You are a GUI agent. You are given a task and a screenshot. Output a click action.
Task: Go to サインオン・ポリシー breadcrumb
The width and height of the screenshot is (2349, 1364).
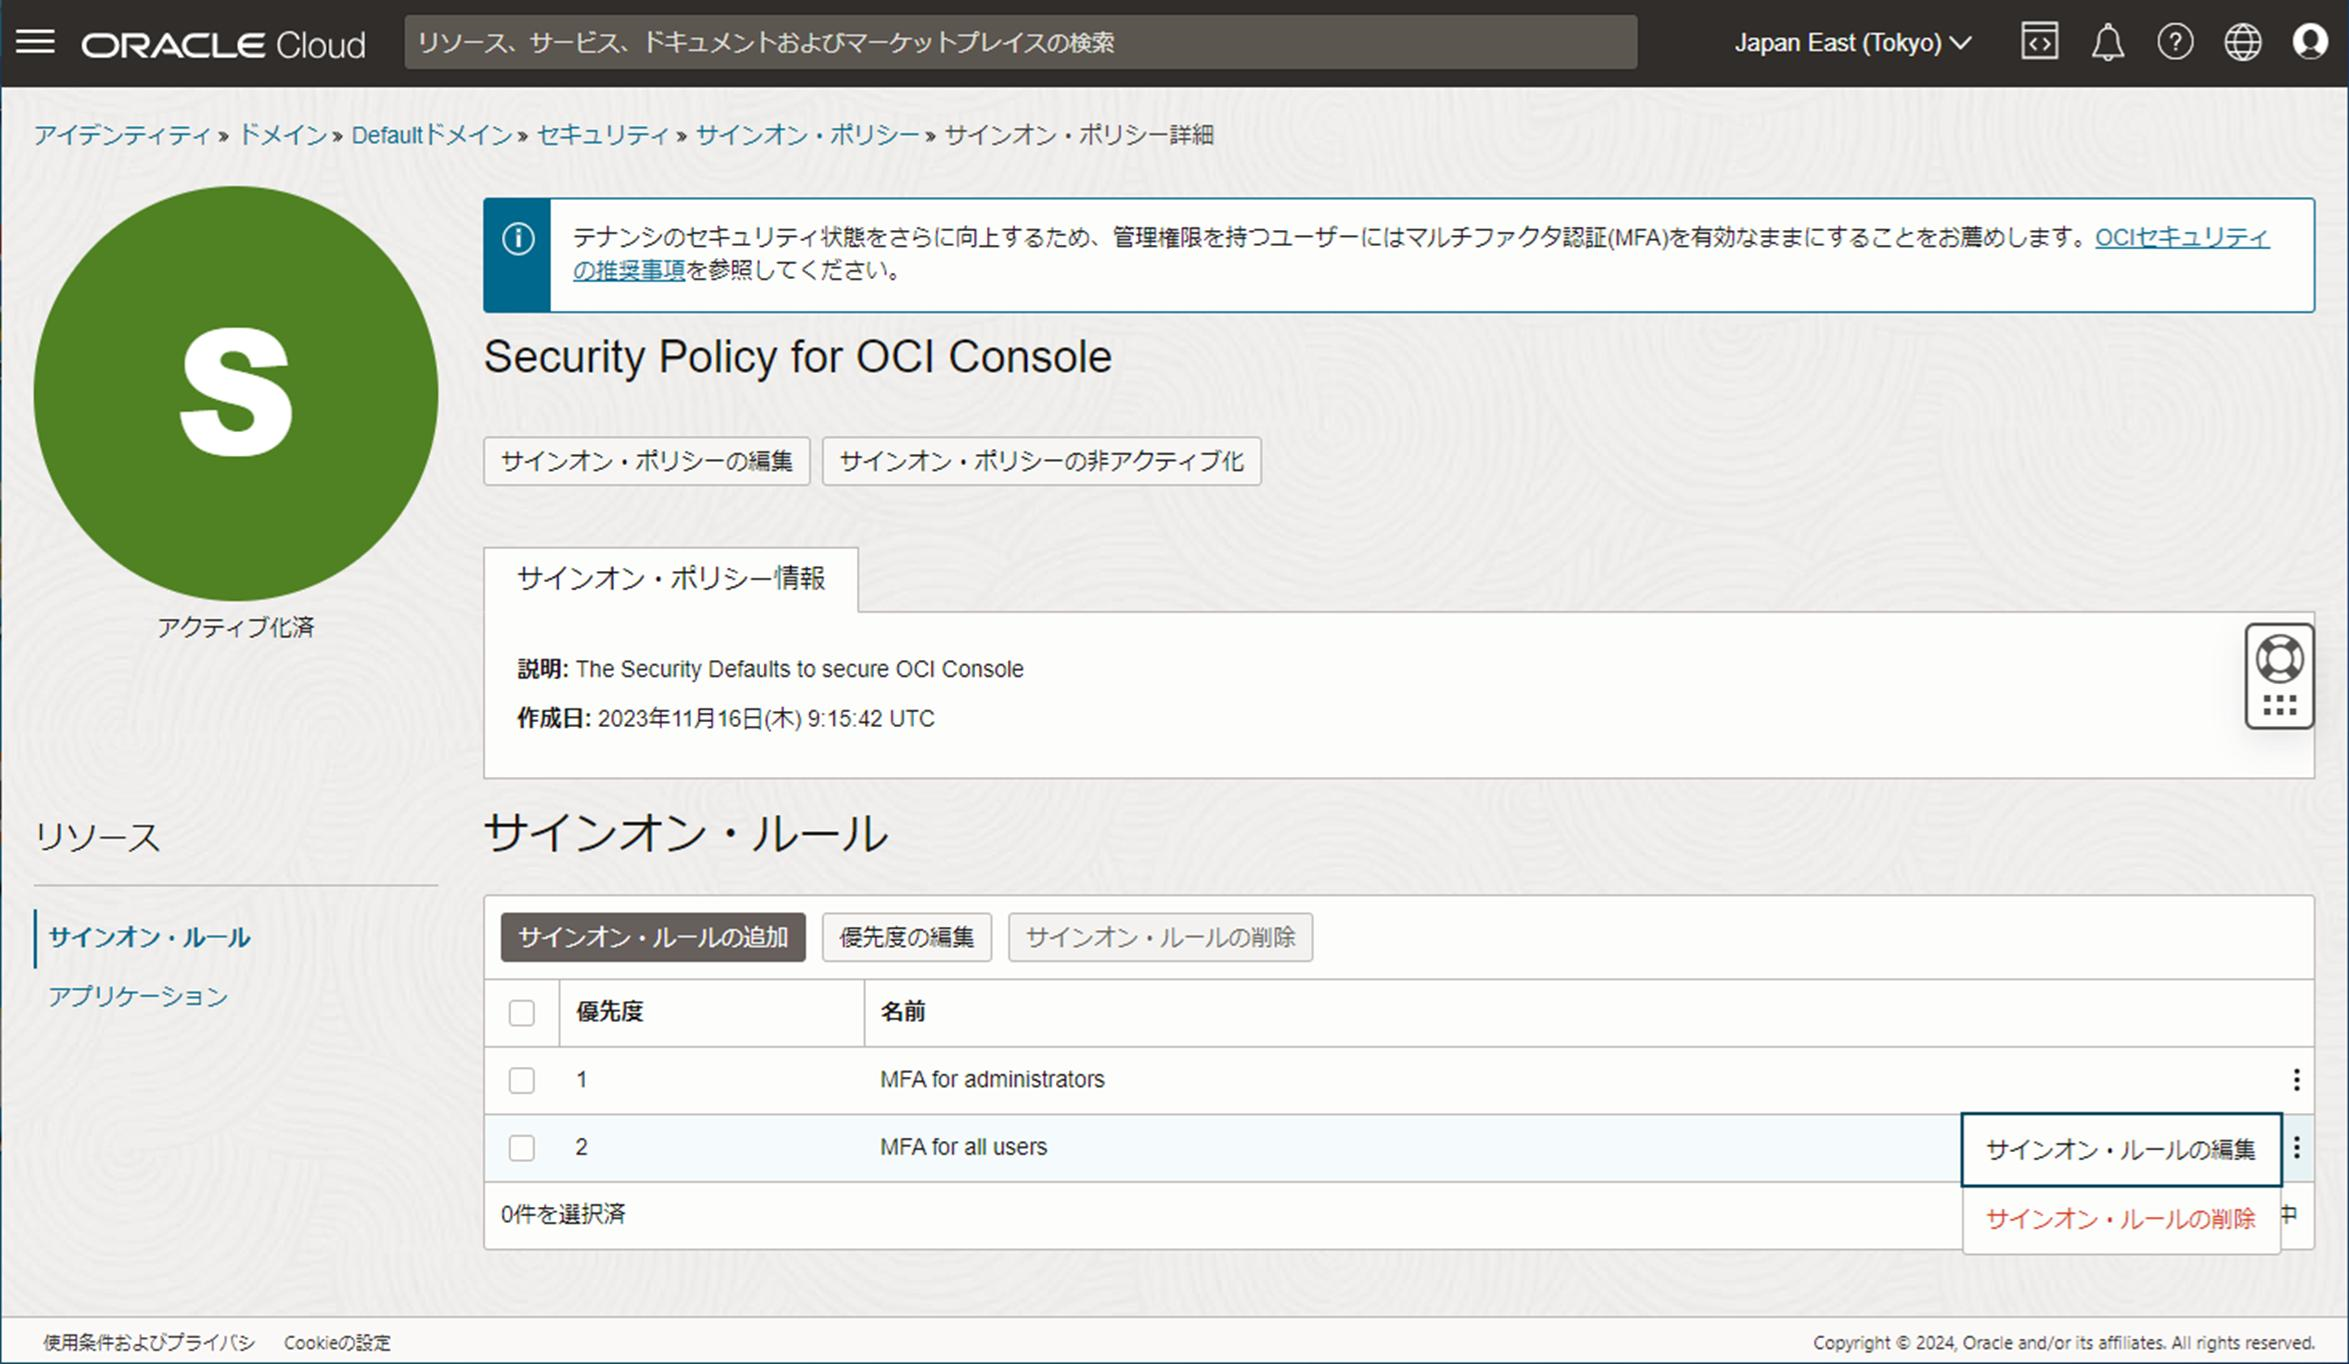807,135
